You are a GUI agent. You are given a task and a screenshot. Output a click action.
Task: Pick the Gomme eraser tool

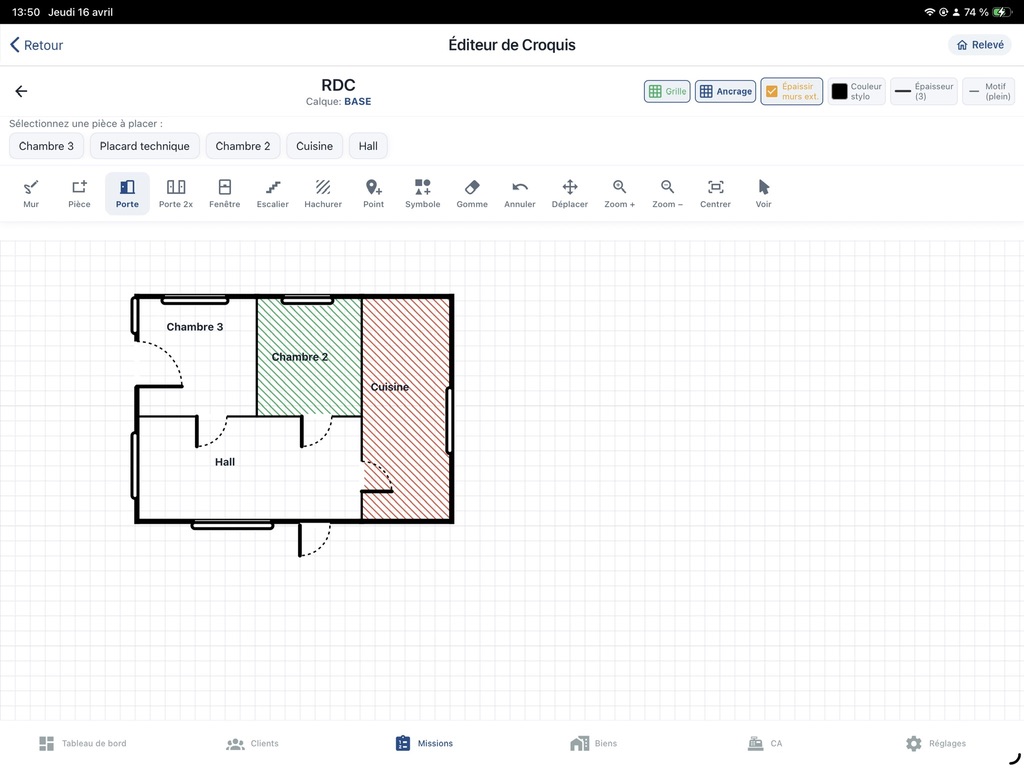[x=472, y=193]
